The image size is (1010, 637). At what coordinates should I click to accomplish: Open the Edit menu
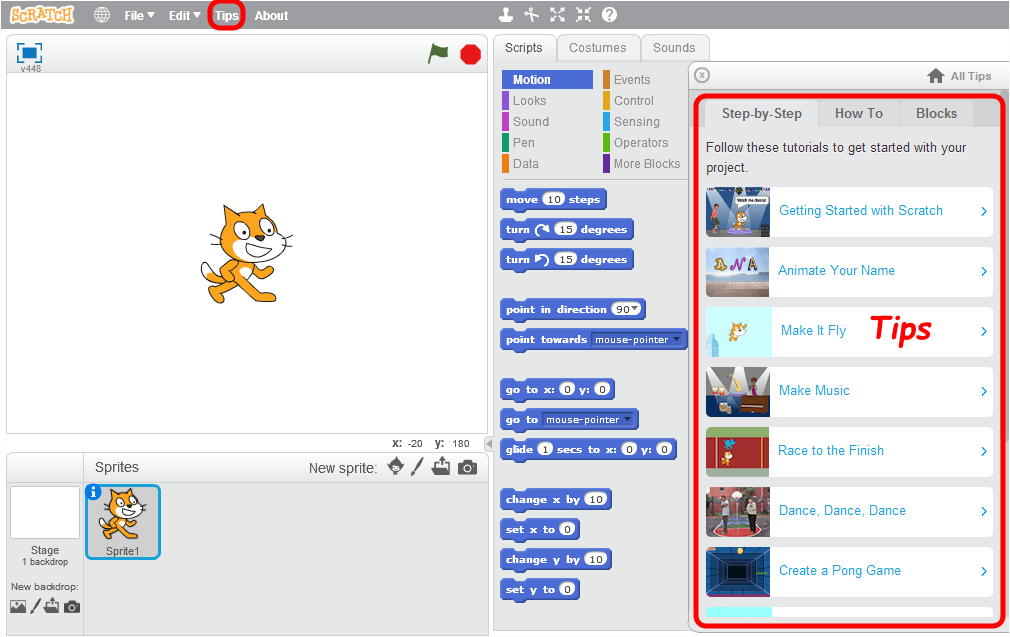pyautogui.click(x=184, y=15)
